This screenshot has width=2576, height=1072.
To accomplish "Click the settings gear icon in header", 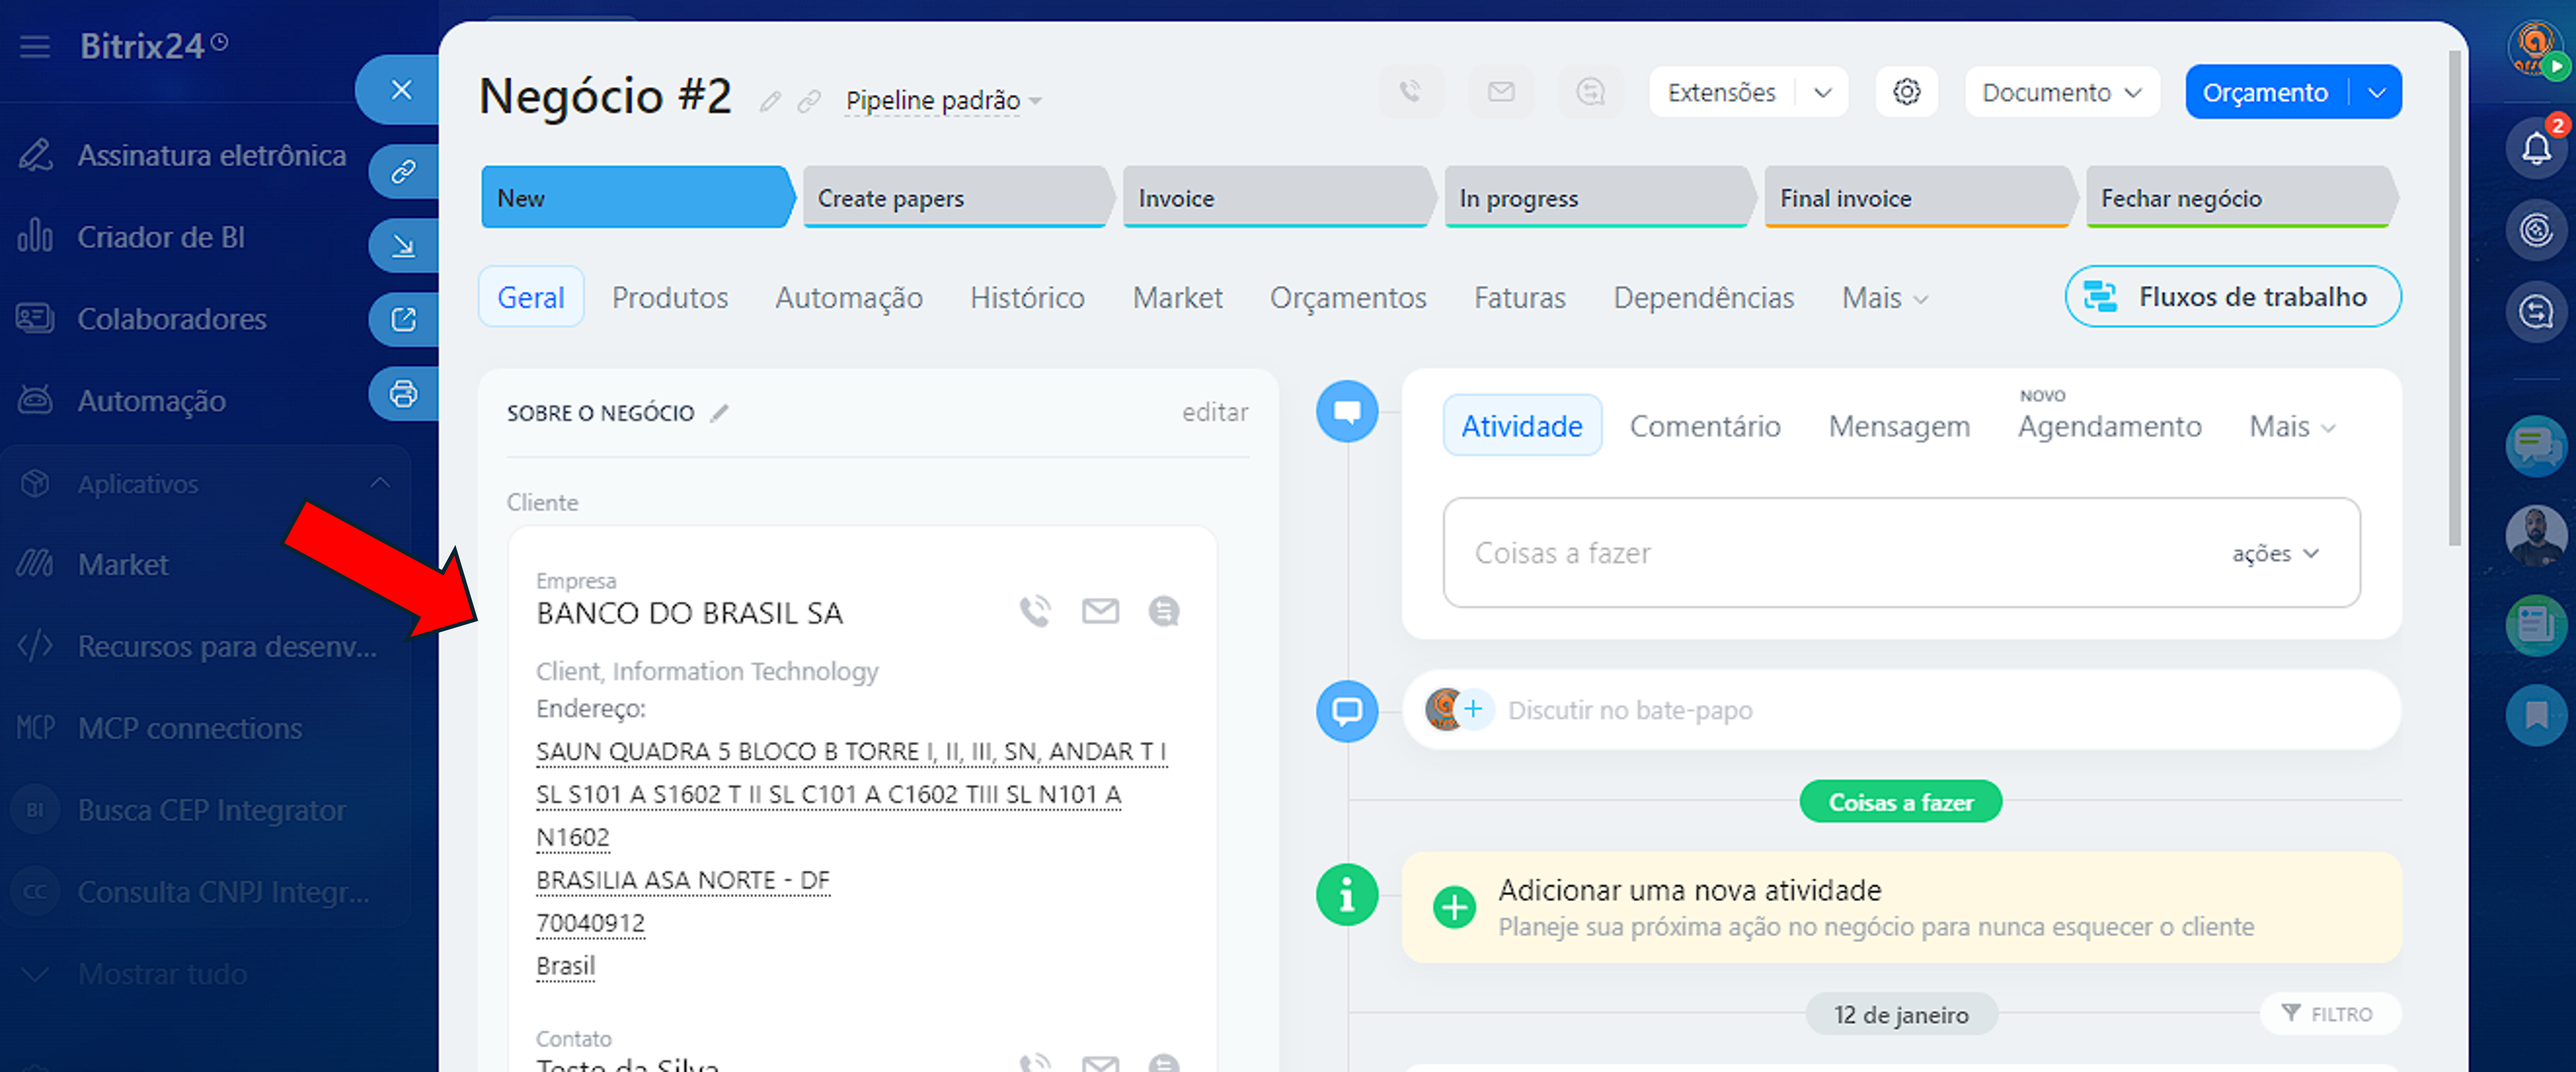I will pyautogui.click(x=1906, y=92).
